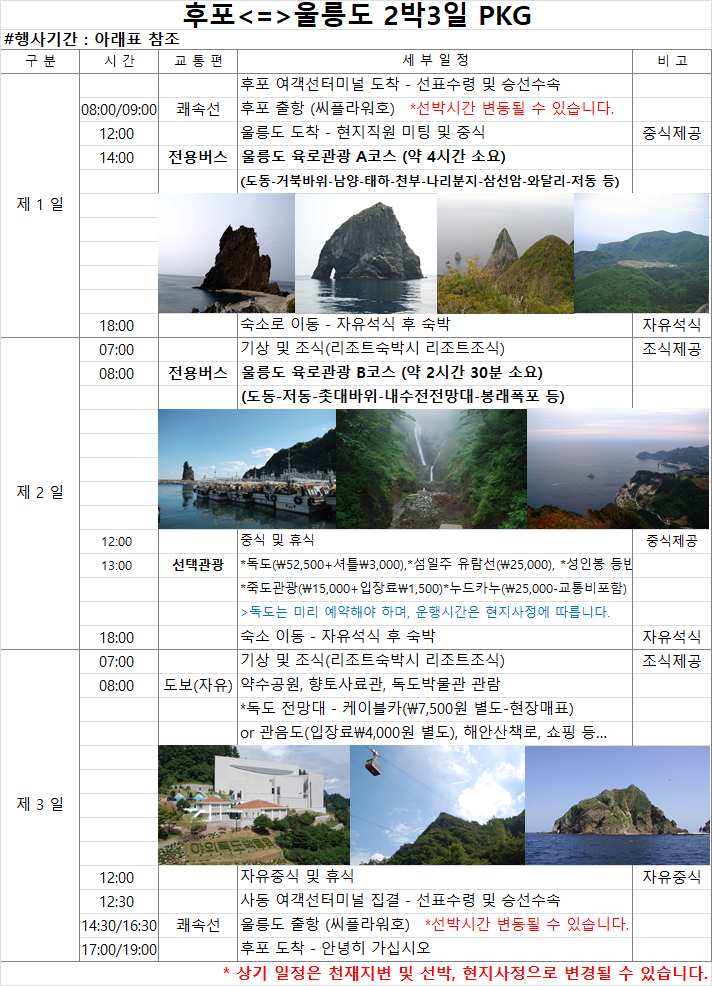Select '#행사기간 : 아래표 참조' text
The height and width of the screenshot is (986, 712).
tap(92, 39)
